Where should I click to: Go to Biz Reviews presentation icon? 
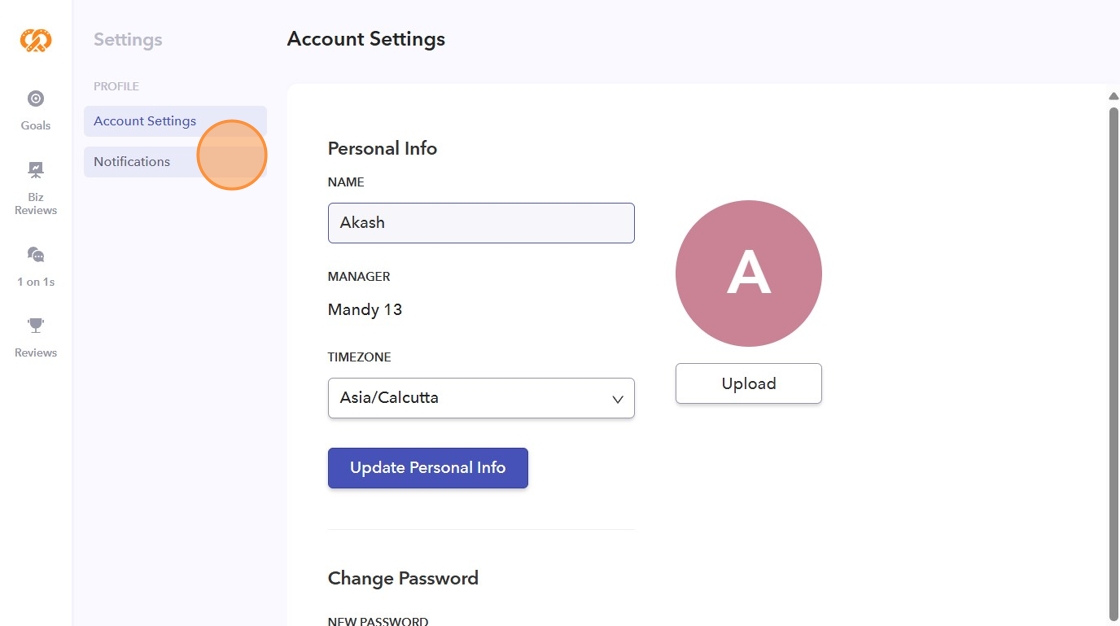[x=36, y=170]
